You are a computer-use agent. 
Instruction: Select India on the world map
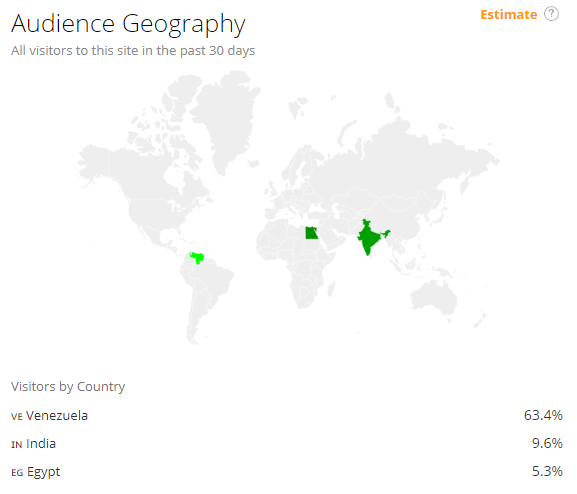(370, 238)
